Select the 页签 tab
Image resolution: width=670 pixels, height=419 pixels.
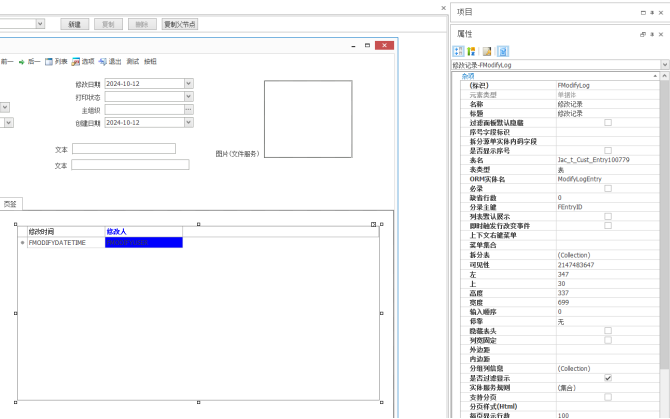click(x=9, y=203)
